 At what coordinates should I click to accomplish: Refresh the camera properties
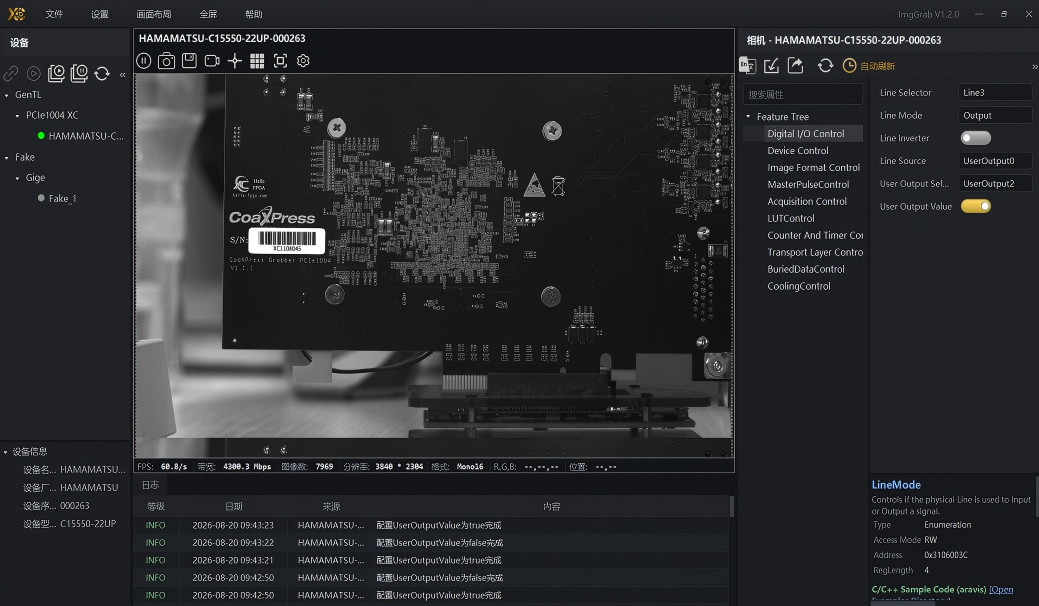click(825, 65)
